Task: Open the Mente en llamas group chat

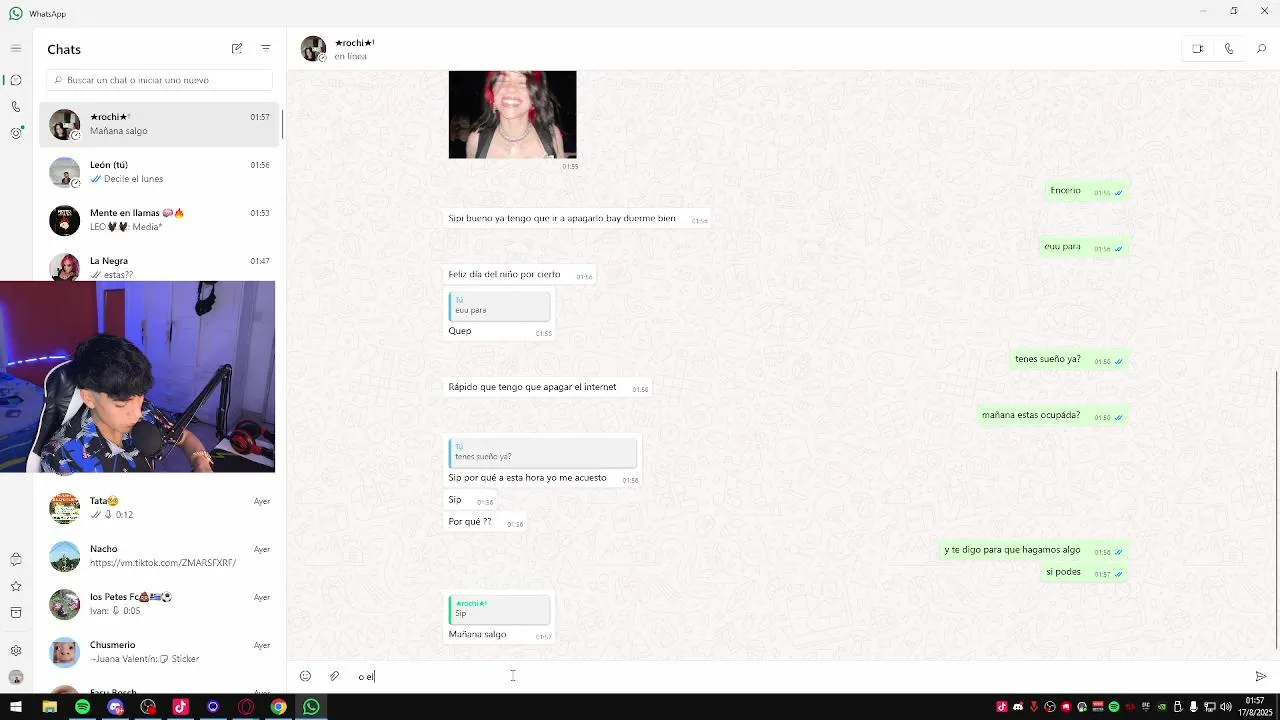Action: click(160, 220)
